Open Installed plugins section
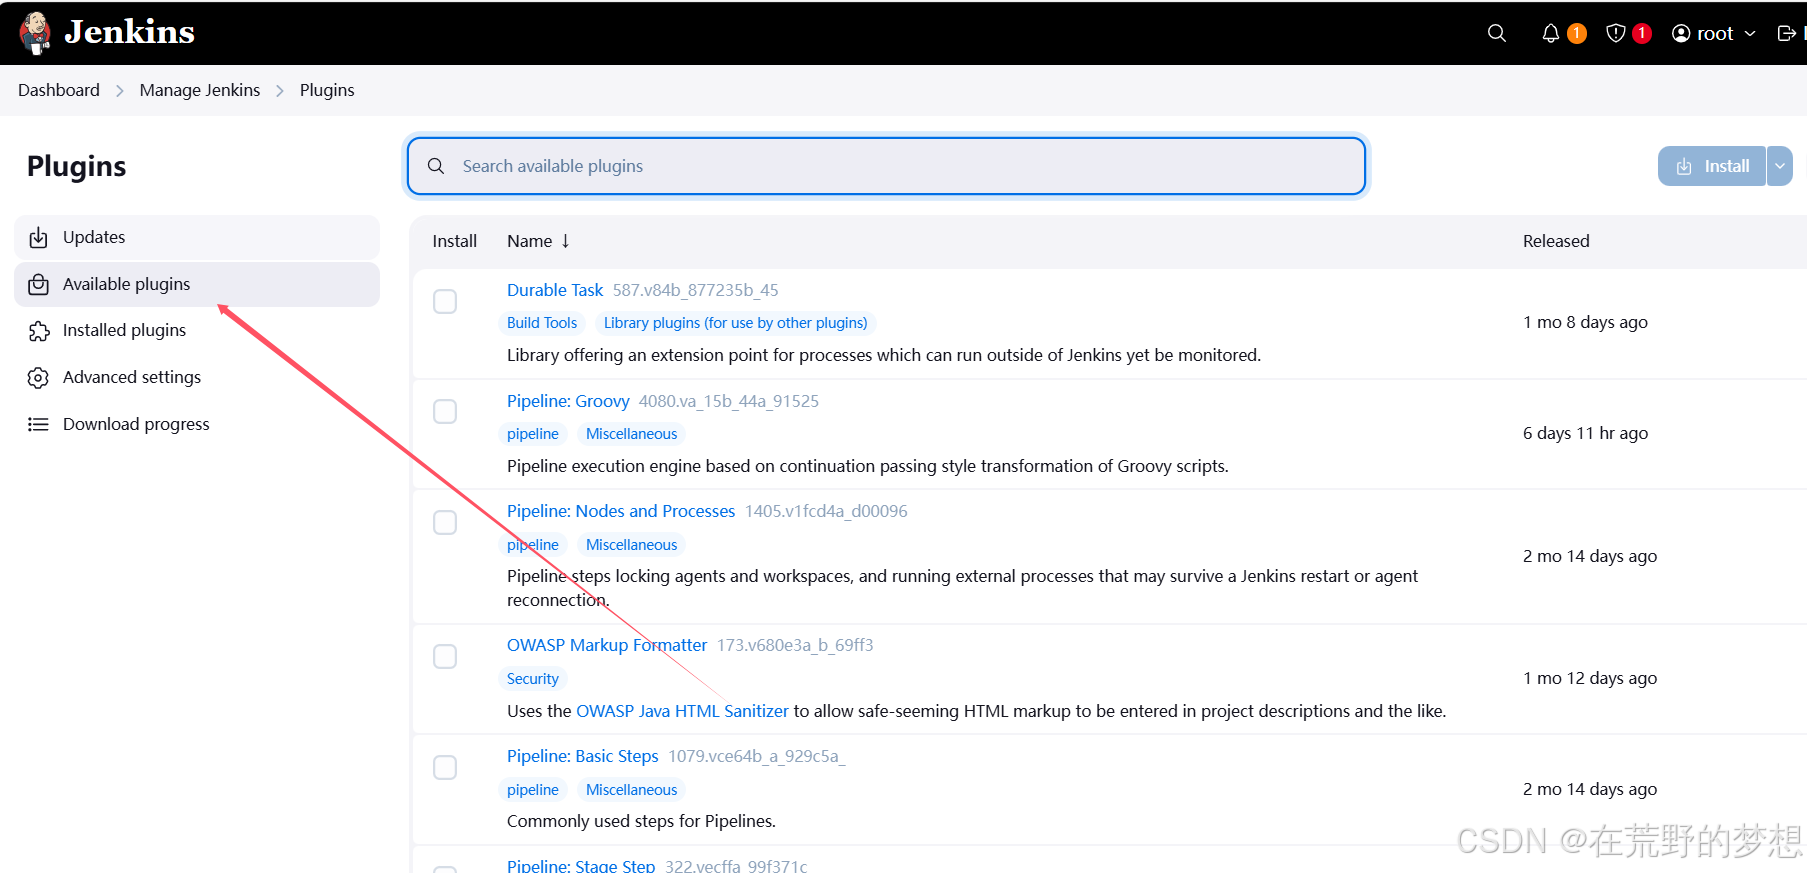Image resolution: width=1807 pixels, height=873 pixels. click(x=197, y=331)
